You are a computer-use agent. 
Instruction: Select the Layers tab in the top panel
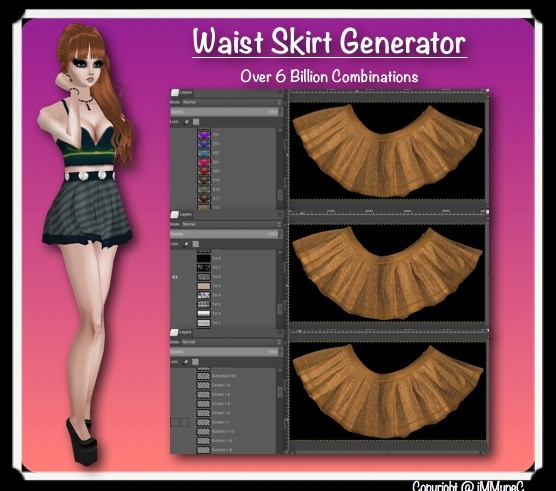[x=182, y=93]
